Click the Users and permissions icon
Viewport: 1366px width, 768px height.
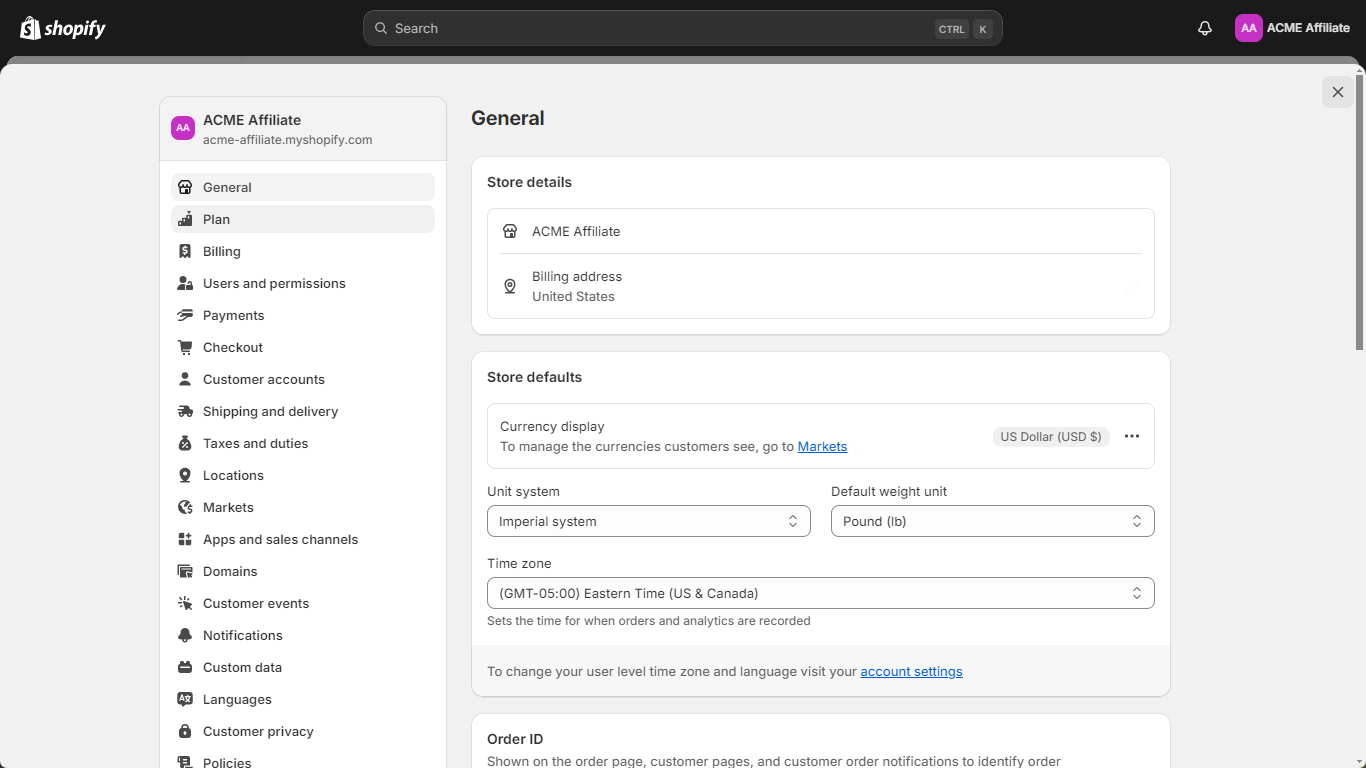(x=185, y=283)
